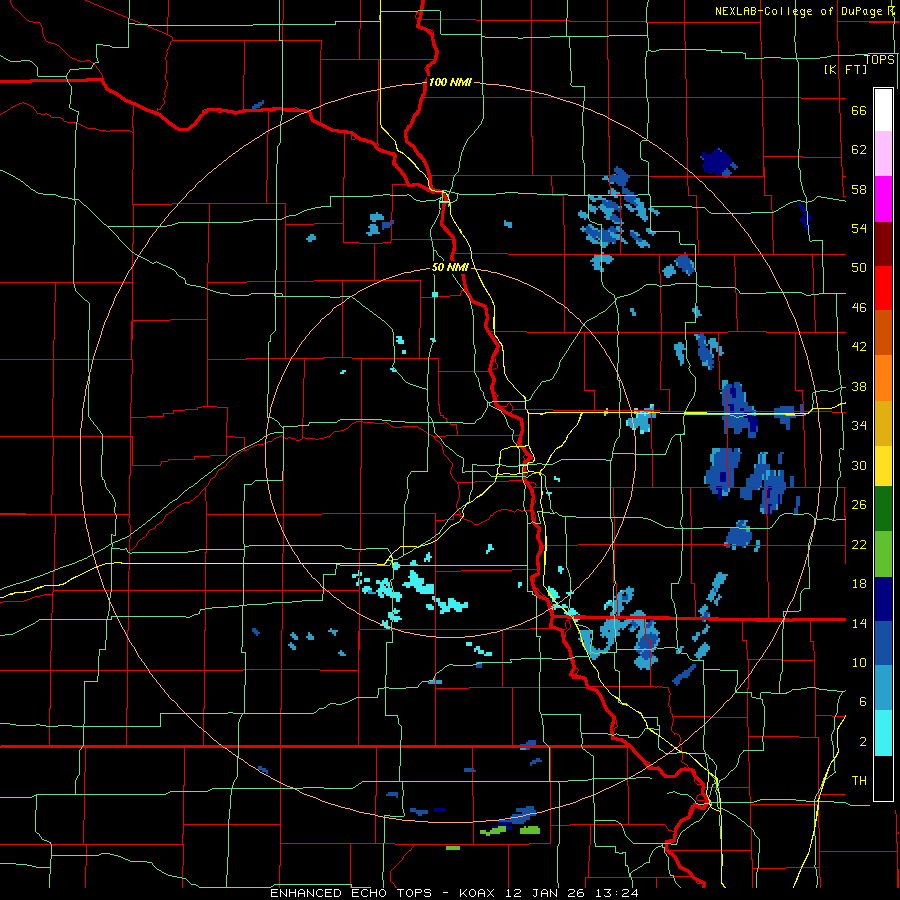Click the "100 NMI" range ring label
Image resolution: width=900 pixels, height=900 pixels.
(450, 82)
